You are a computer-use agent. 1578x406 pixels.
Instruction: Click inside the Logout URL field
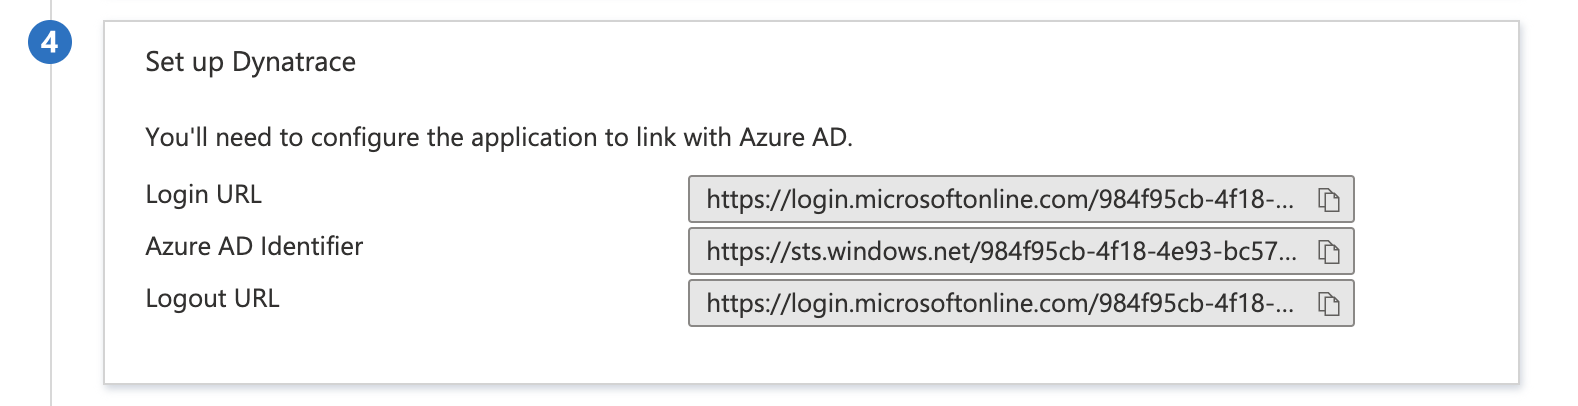1000,304
